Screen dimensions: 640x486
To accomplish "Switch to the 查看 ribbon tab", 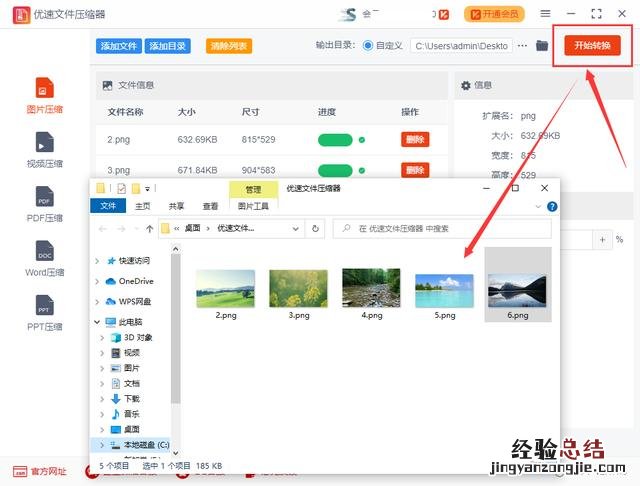I will coord(210,206).
